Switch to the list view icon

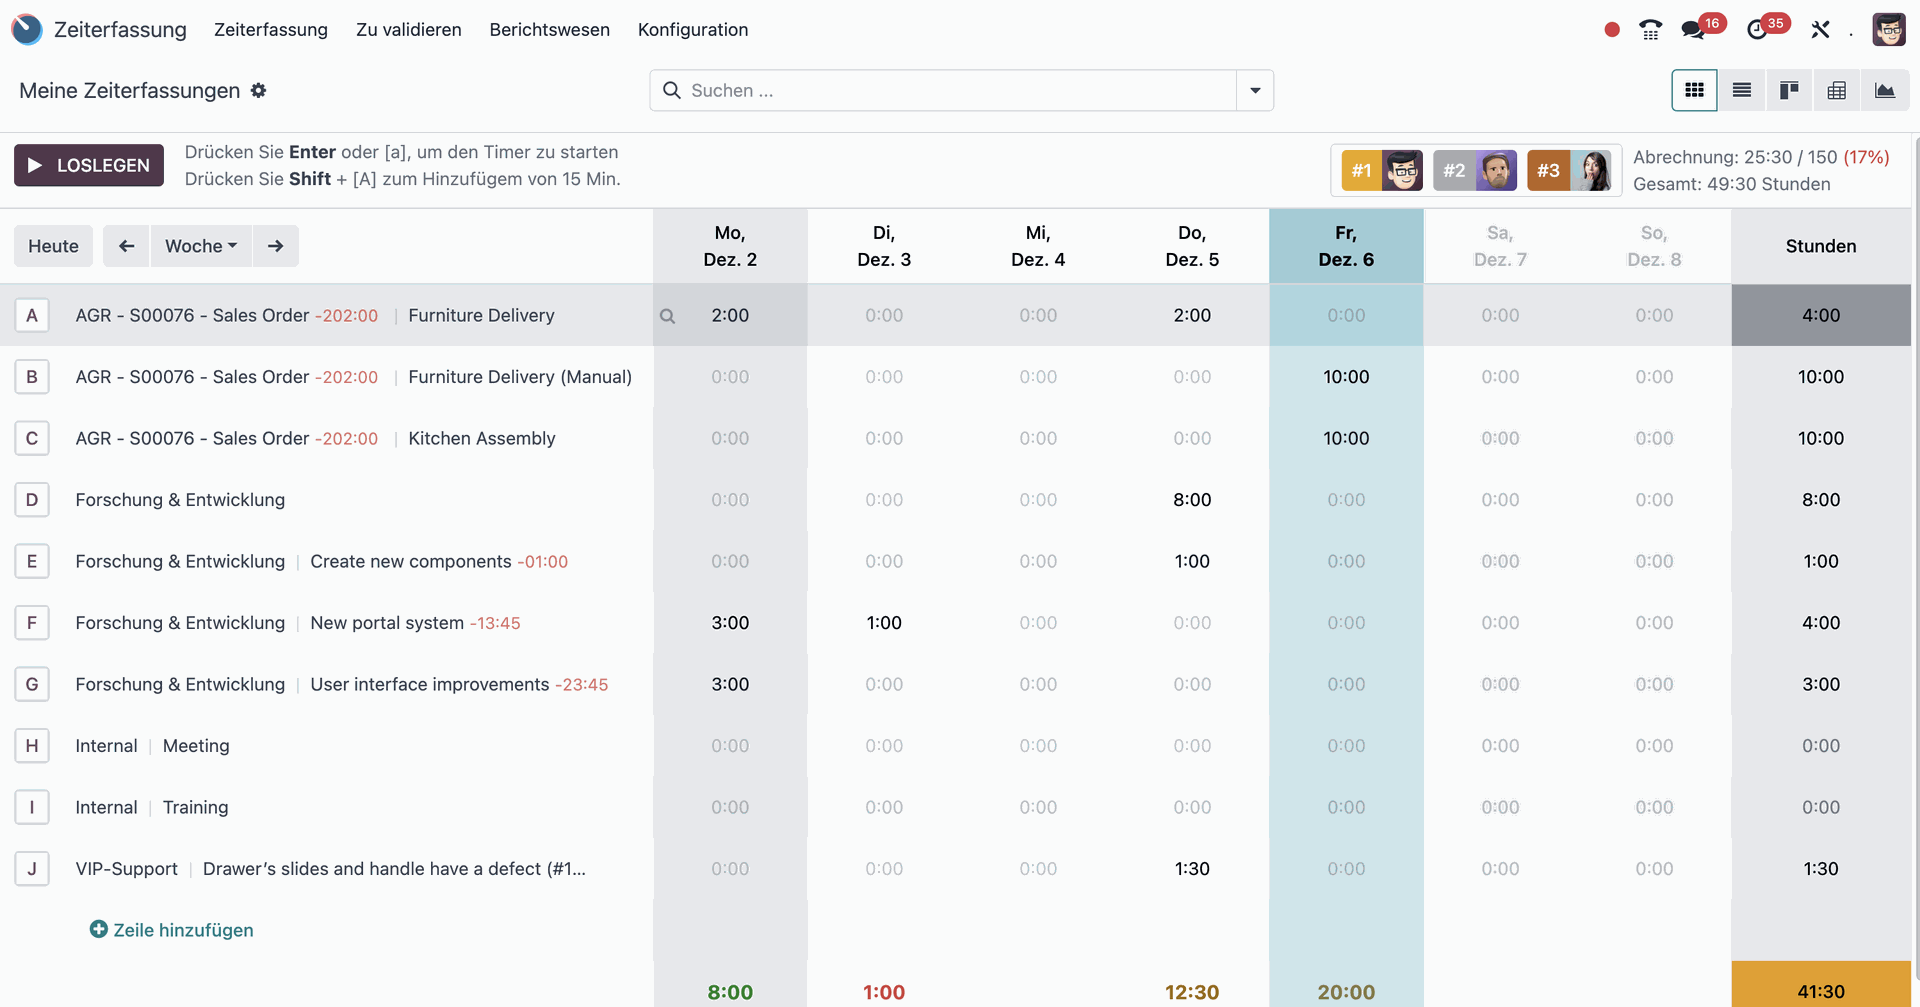[x=1741, y=90]
